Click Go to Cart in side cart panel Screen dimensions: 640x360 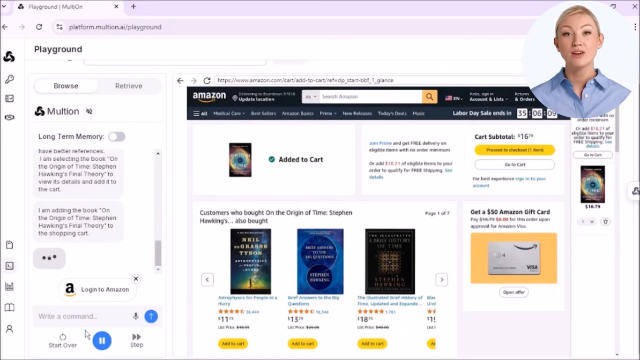pos(593,155)
